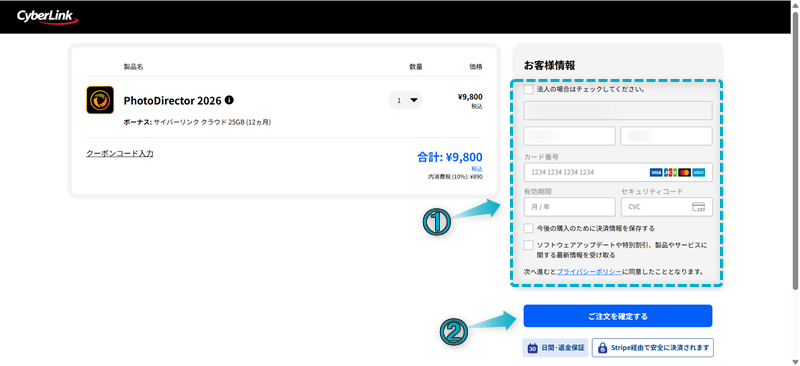Click the 日間・返金保証 badge

(556, 348)
